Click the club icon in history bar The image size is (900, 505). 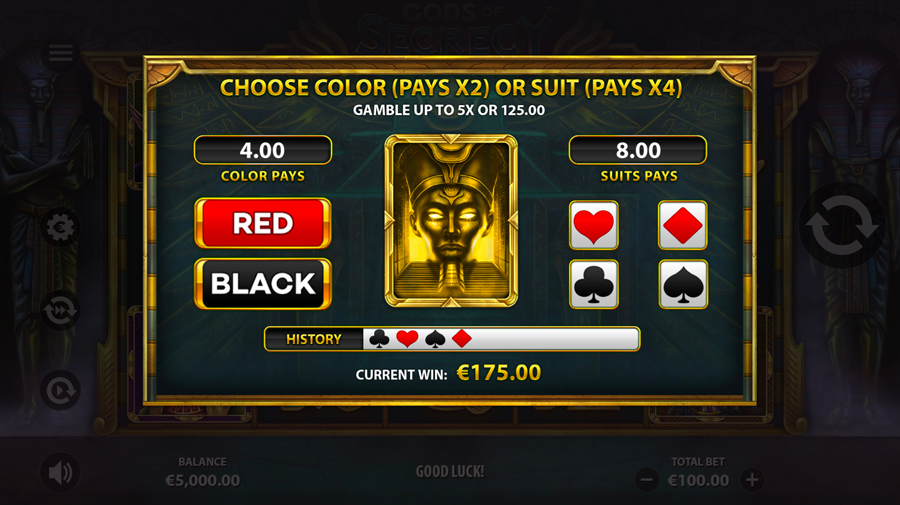pos(379,339)
